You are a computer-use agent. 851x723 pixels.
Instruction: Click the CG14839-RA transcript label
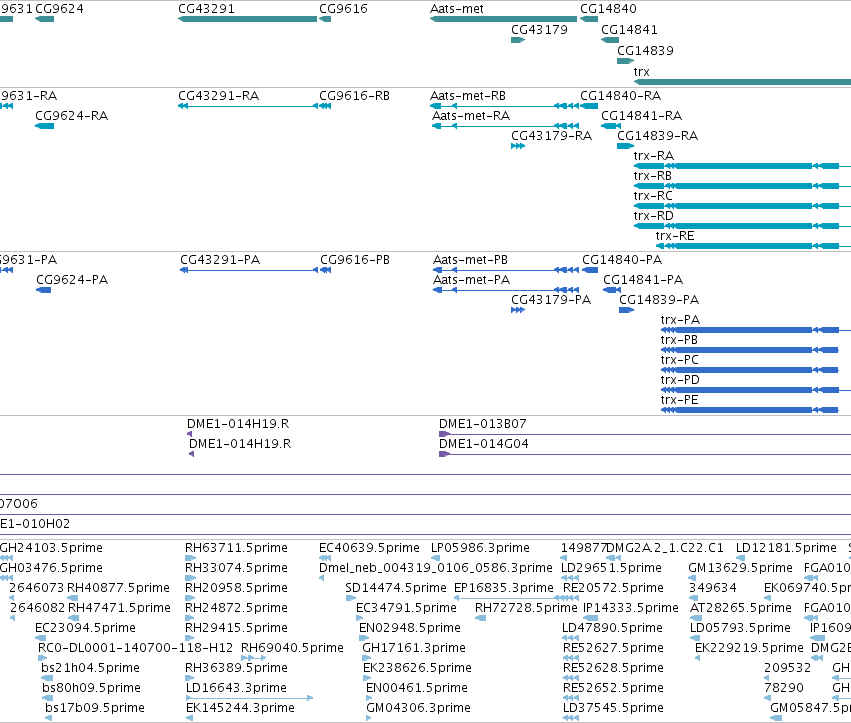coord(657,136)
